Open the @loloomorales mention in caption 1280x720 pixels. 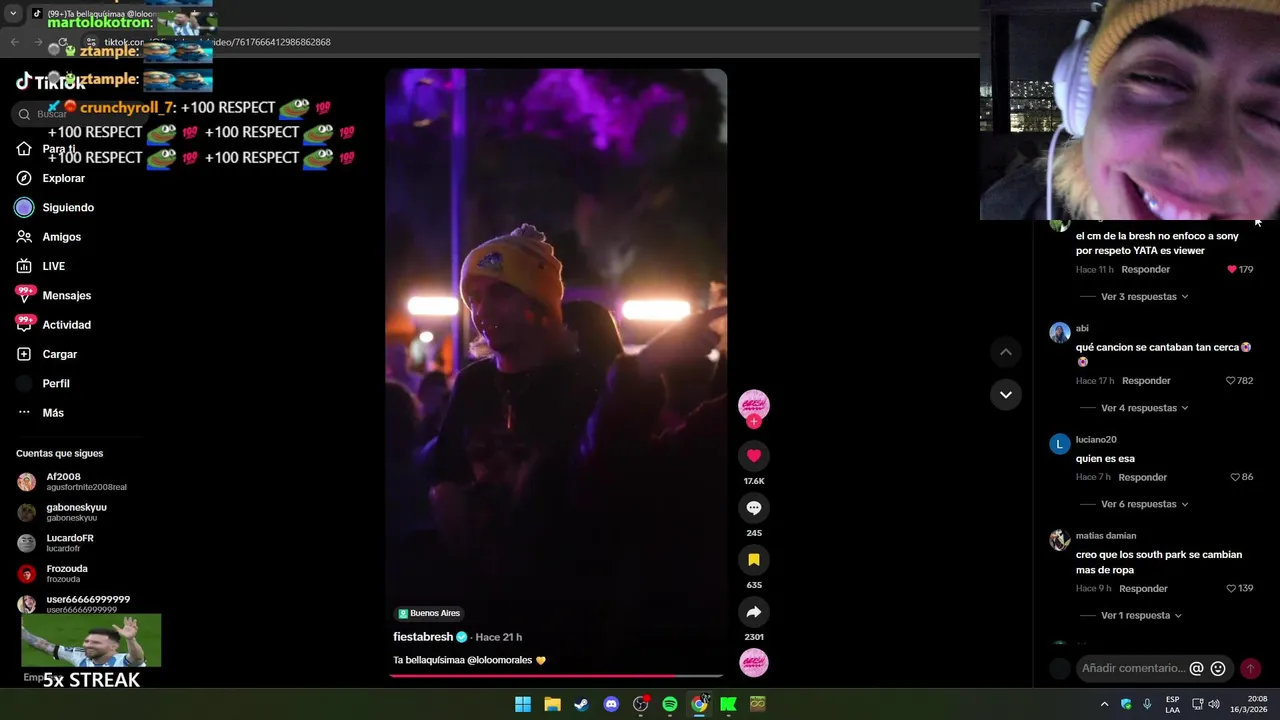tap(499, 660)
